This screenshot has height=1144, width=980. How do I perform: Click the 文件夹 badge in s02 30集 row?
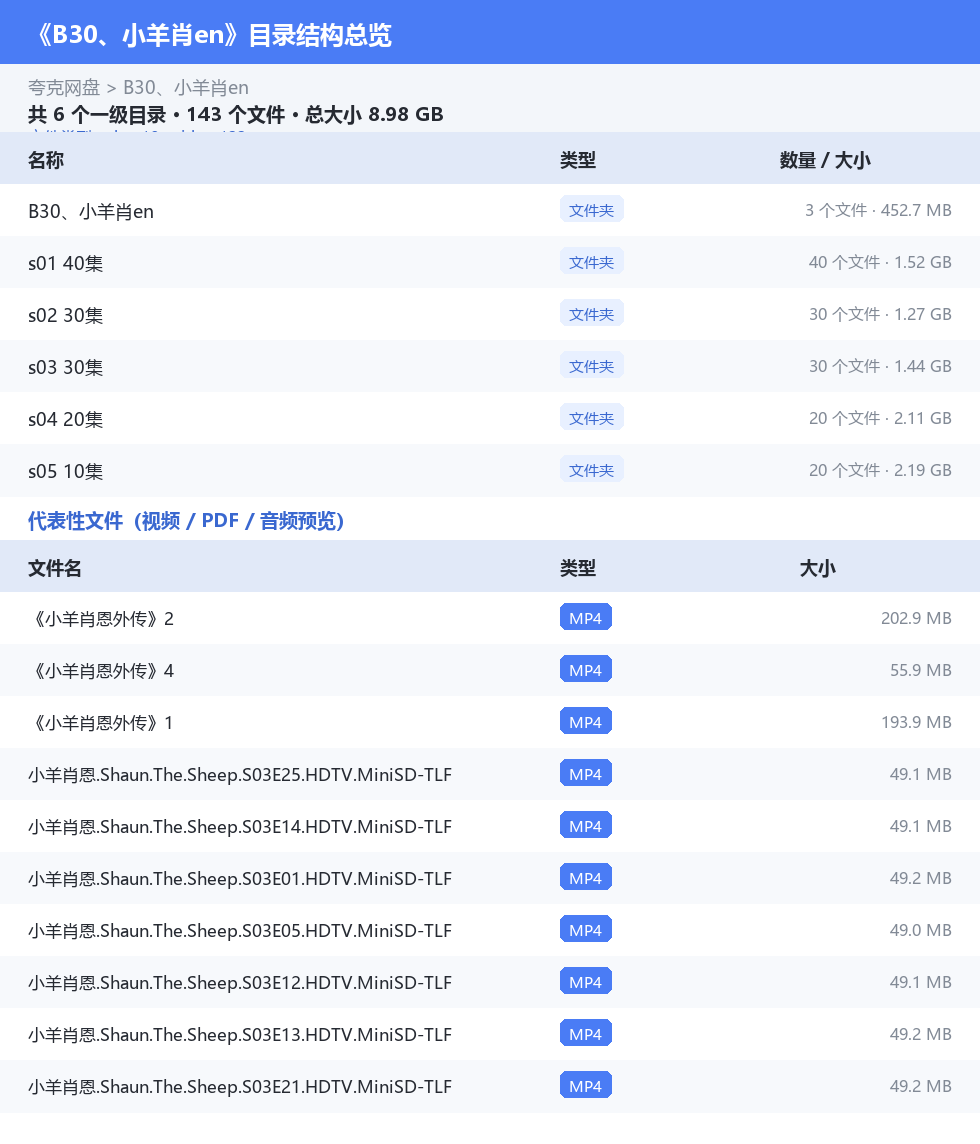pyautogui.click(x=592, y=314)
